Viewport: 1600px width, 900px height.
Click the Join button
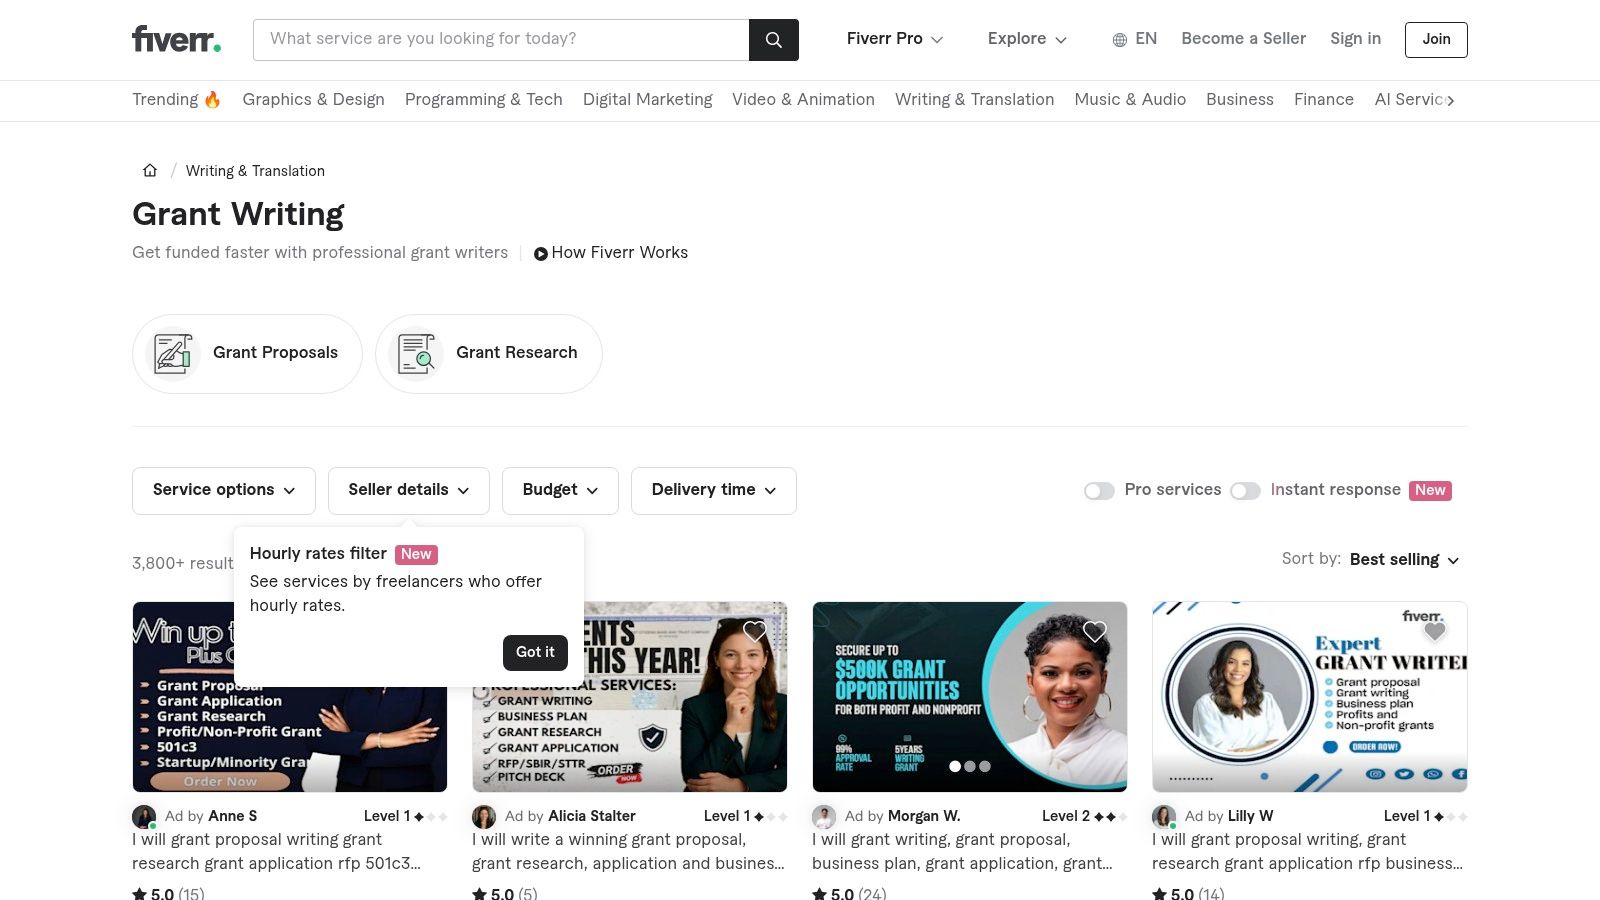(1436, 40)
